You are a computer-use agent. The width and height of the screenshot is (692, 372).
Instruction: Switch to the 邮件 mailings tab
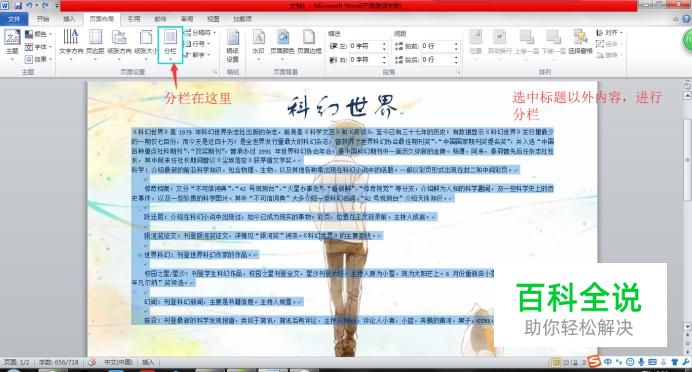160,19
